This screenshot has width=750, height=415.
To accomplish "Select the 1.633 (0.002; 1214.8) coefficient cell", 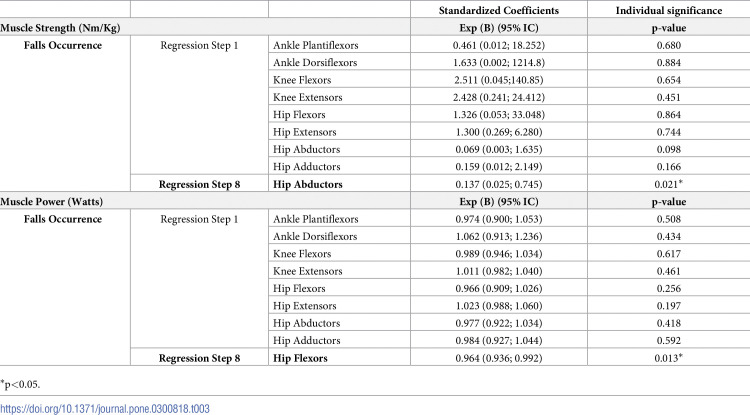I will (499, 62).
